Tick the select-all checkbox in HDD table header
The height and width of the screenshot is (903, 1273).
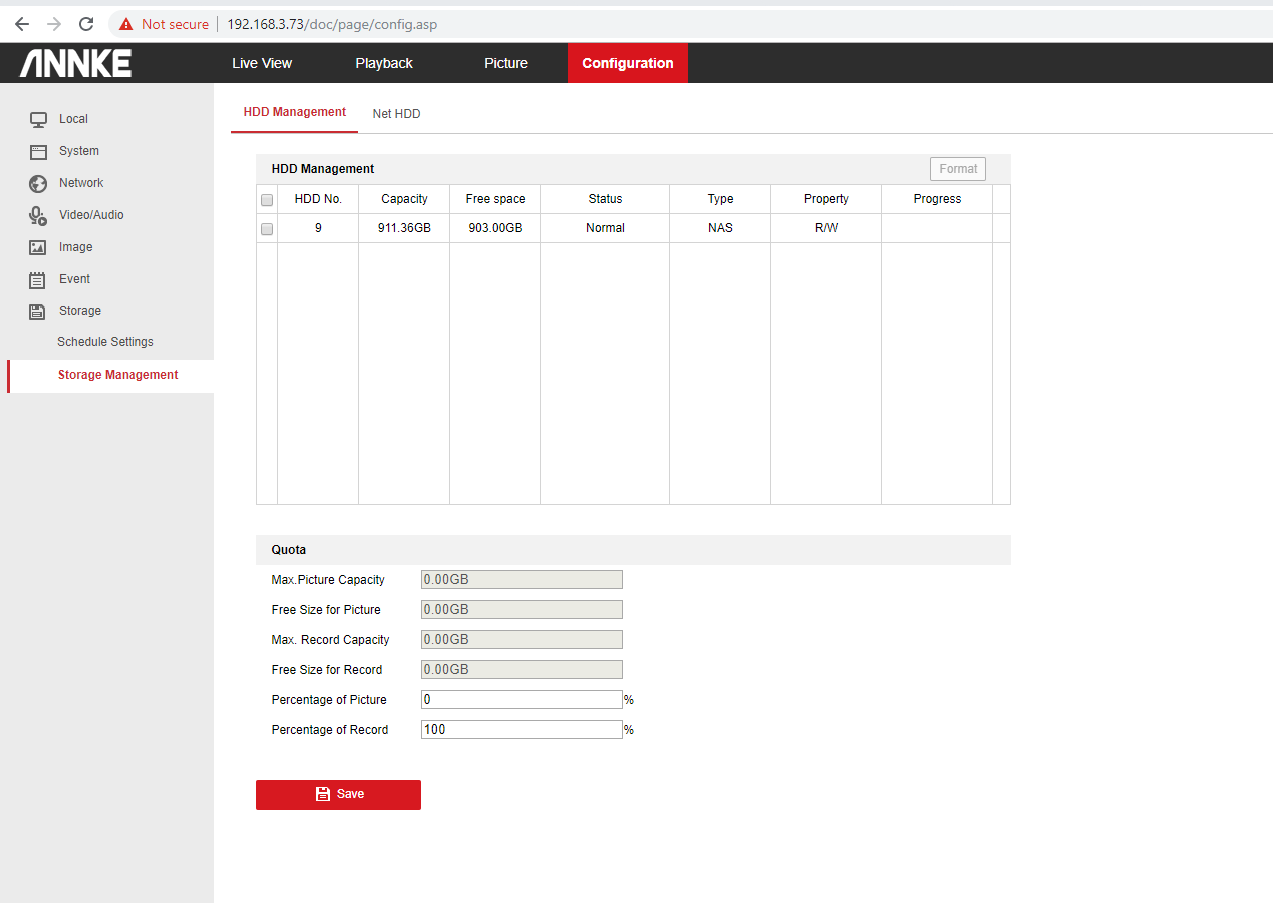267,200
